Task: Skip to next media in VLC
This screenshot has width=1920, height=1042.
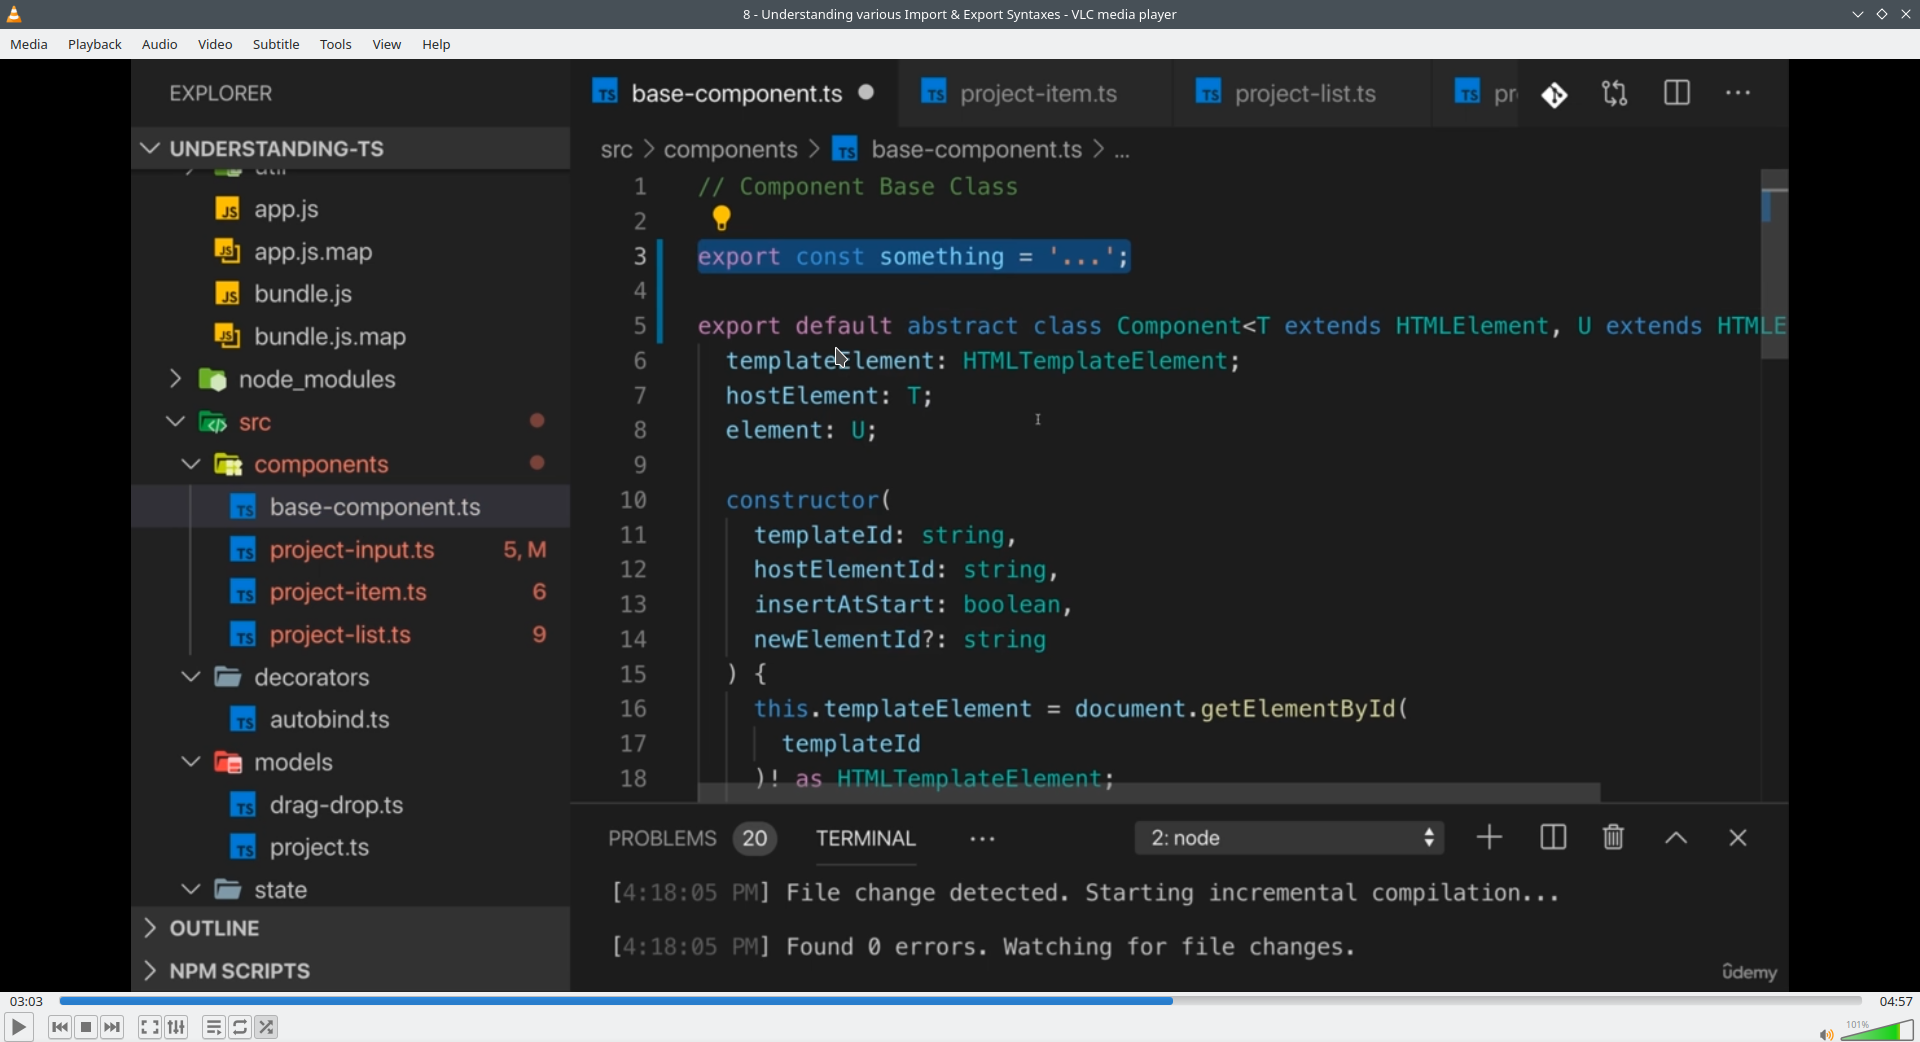Action: [x=113, y=1027]
